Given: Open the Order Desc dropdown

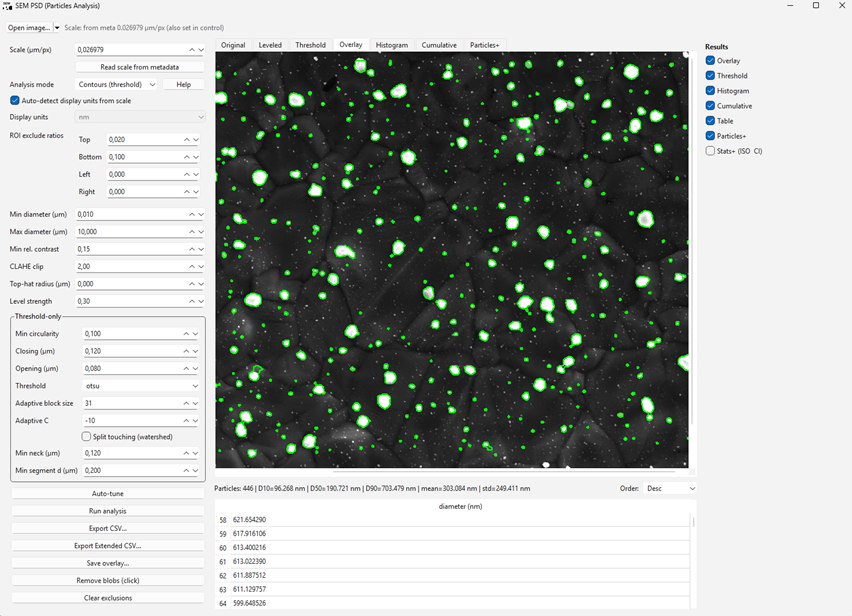Looking at the screenshot, I should [670, 489].
